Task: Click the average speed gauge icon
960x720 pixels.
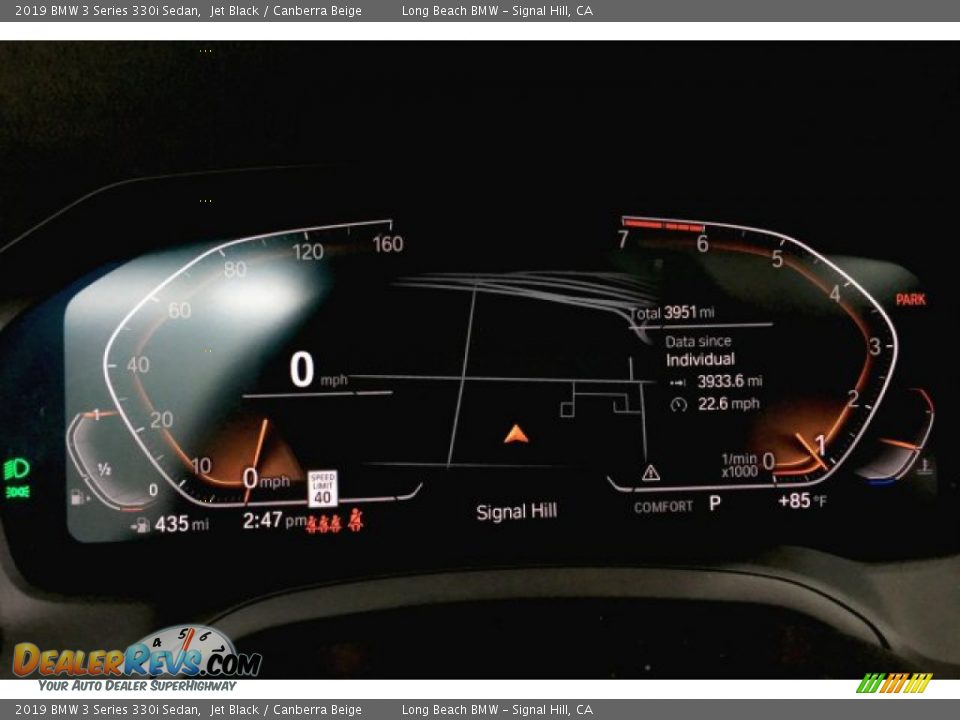Action: coord(679,404)
